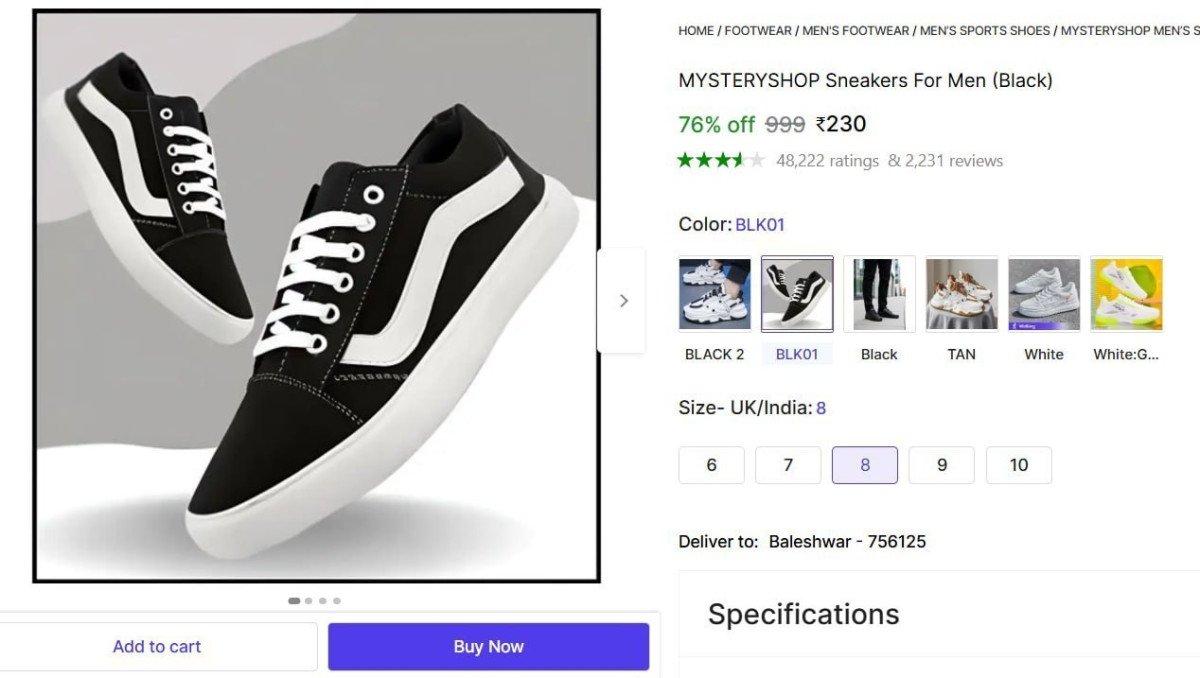The height and width of the screenshot is (678, 1200).
Task: Select the White:G color variant
Action: pyautogui.click(x=1126, y=292)
